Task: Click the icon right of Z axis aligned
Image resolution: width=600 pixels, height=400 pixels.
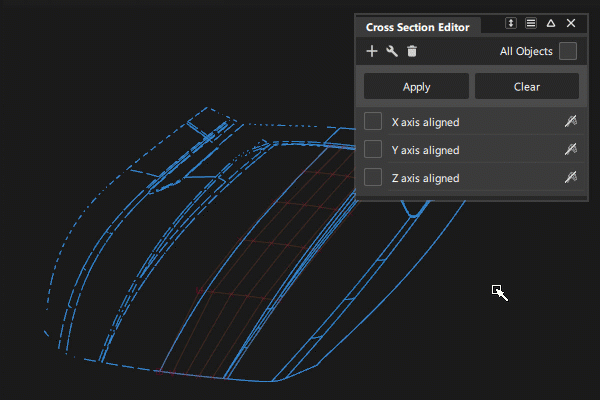Action: point(571,177)
